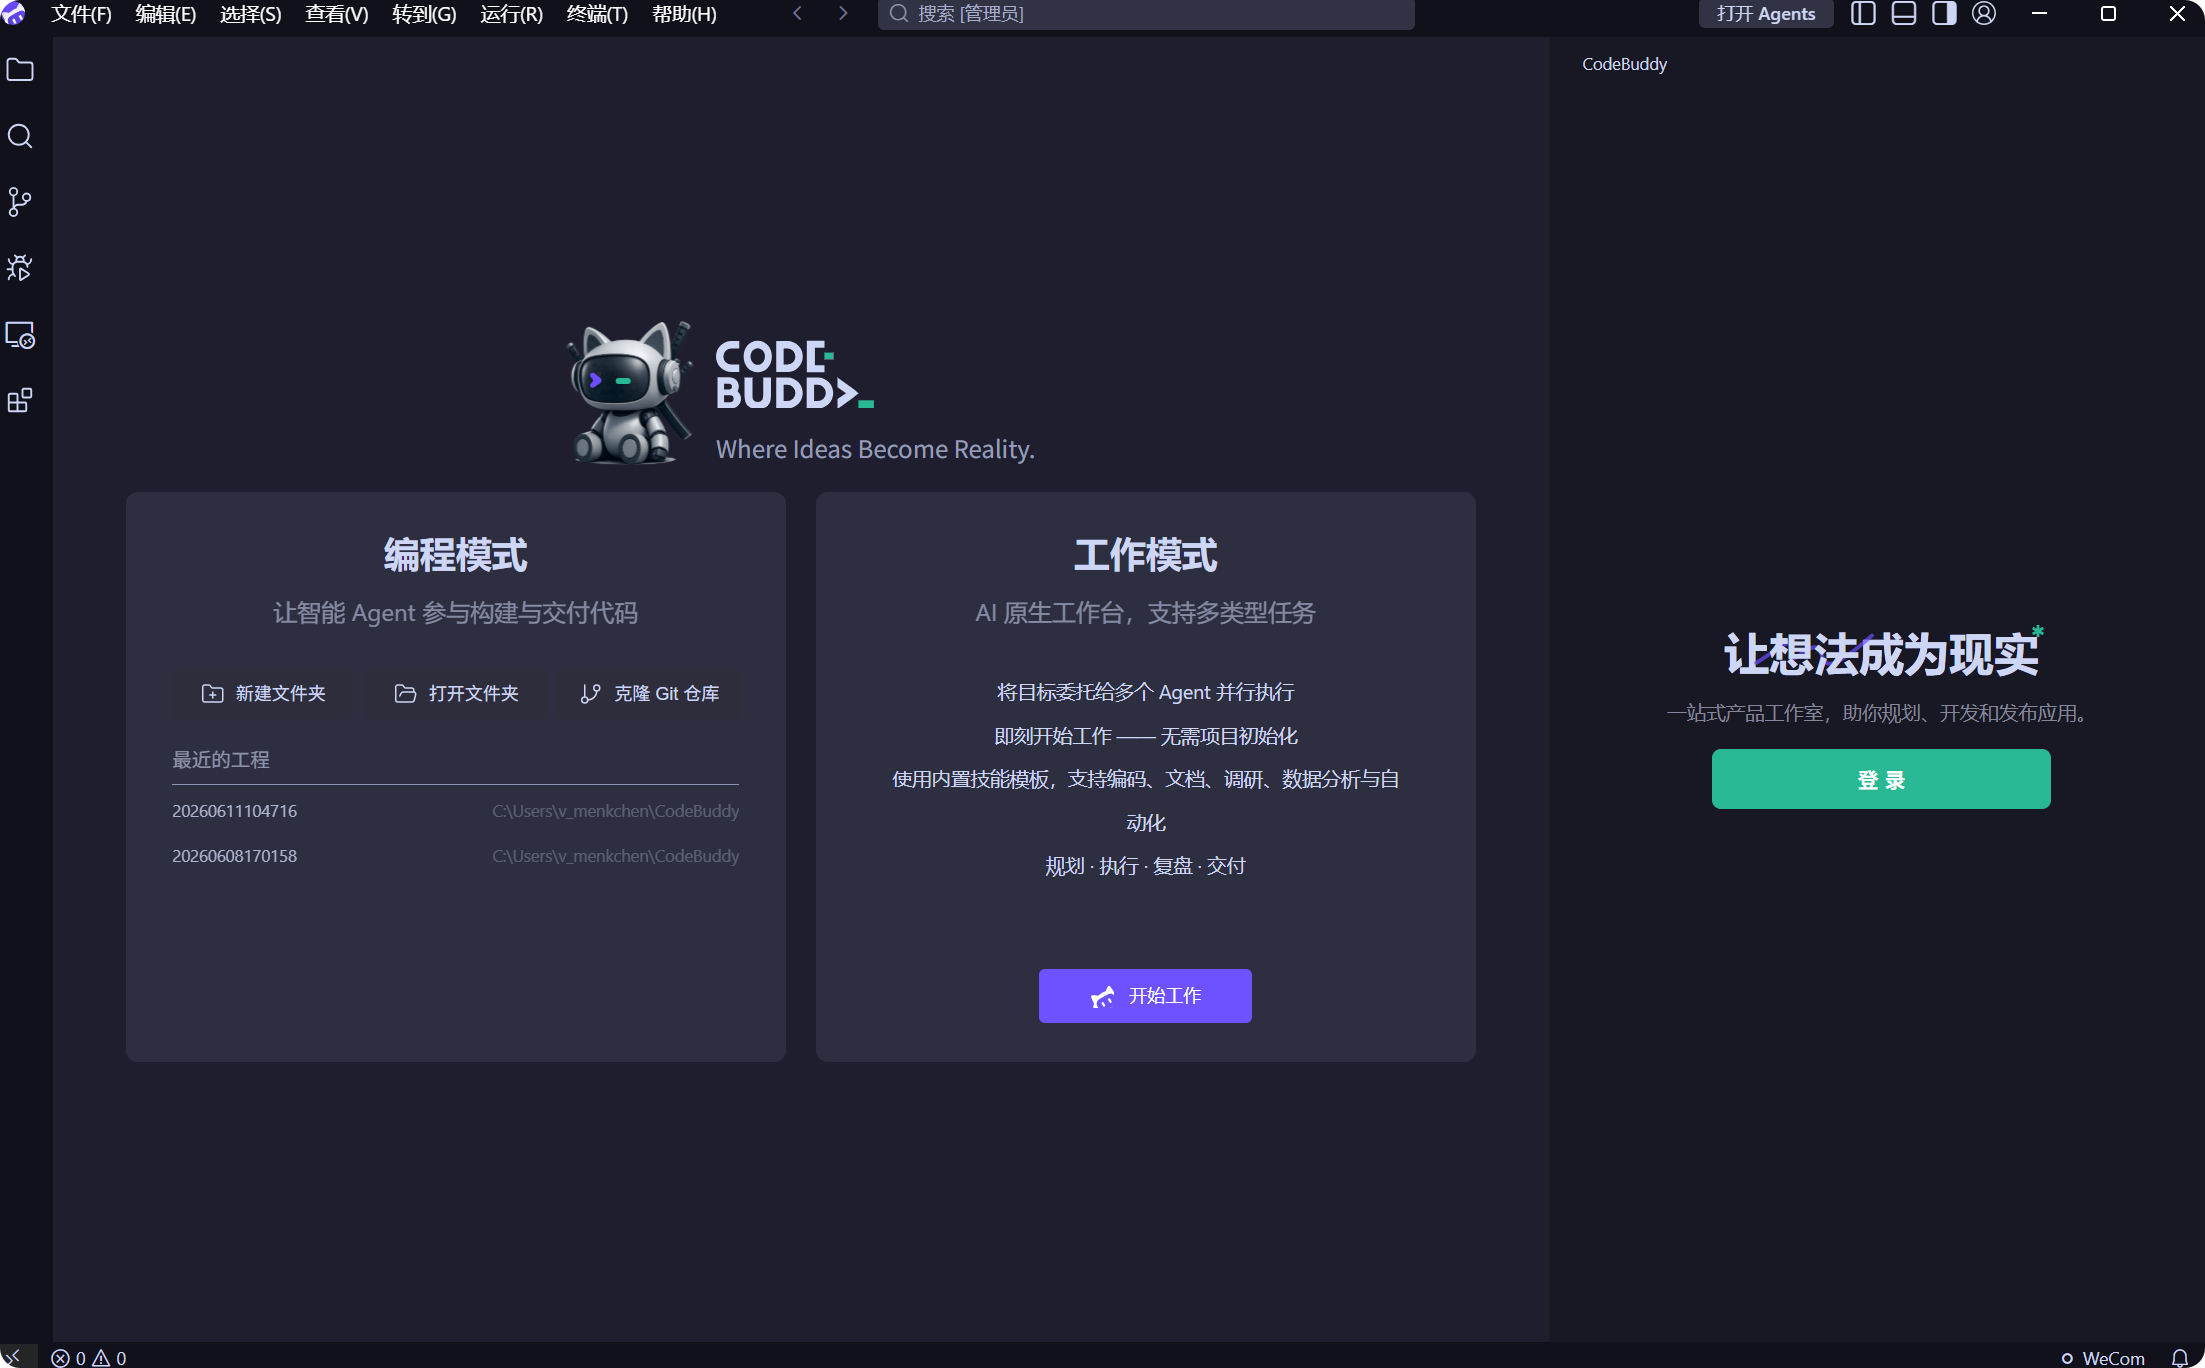Close the CodeBuddy window
The image size is (2205, 1368).
coord(2177,14)
